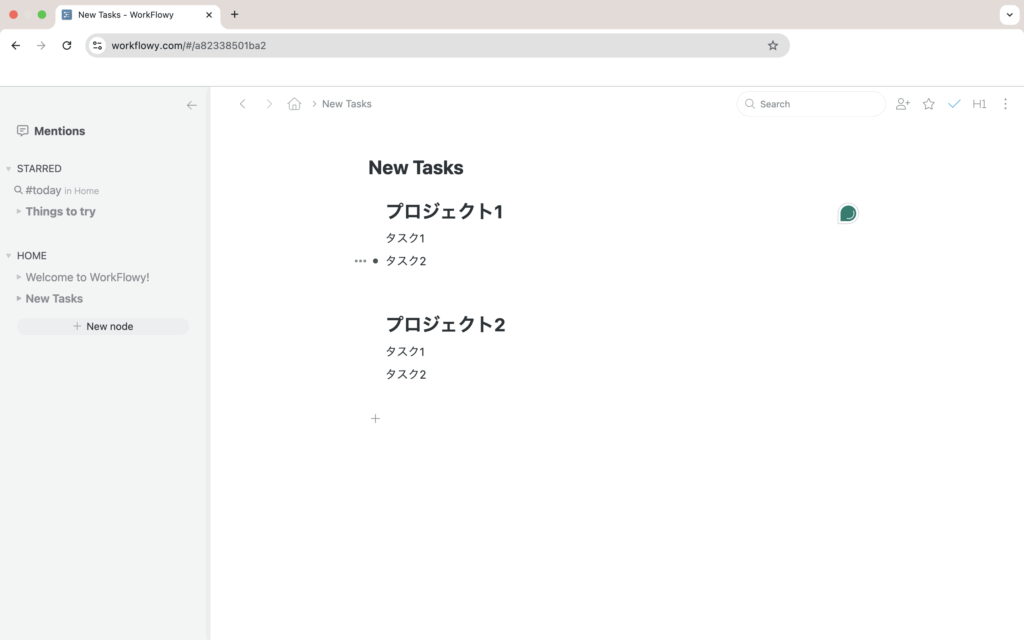Open Mentions in the sidebar
This screenshot has height=640, width=1024.
point(59,131)
